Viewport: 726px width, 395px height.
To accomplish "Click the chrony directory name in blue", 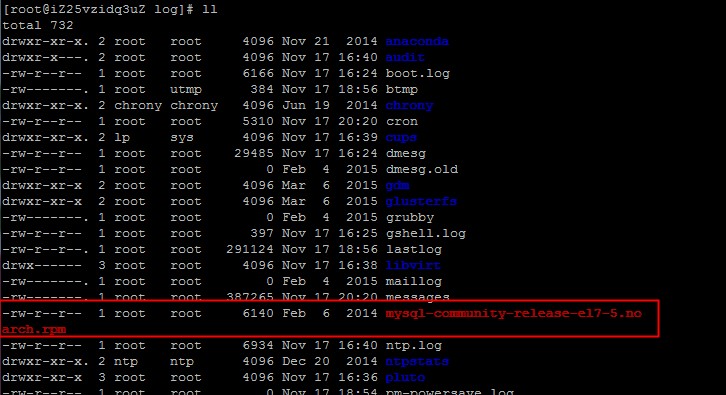I will coord(409,106).
